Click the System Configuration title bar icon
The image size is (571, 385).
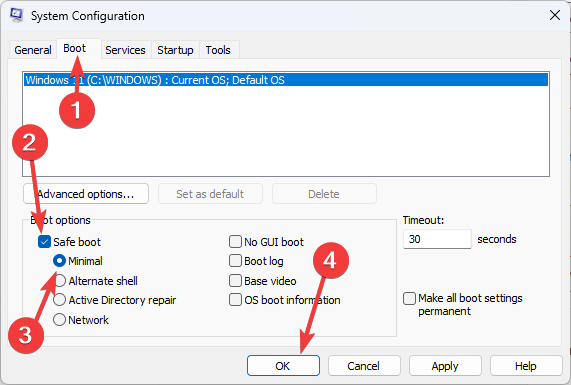[16, 15]
